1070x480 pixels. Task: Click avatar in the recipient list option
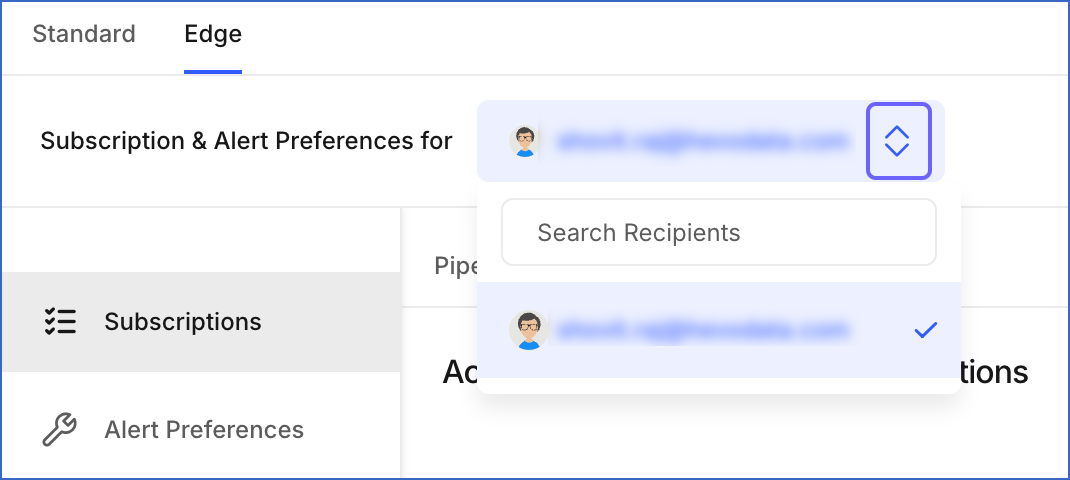528,330
